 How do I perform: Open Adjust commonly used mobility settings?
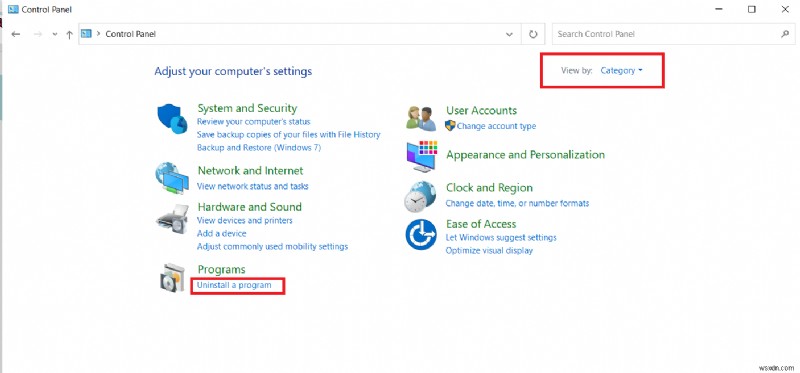272,246
